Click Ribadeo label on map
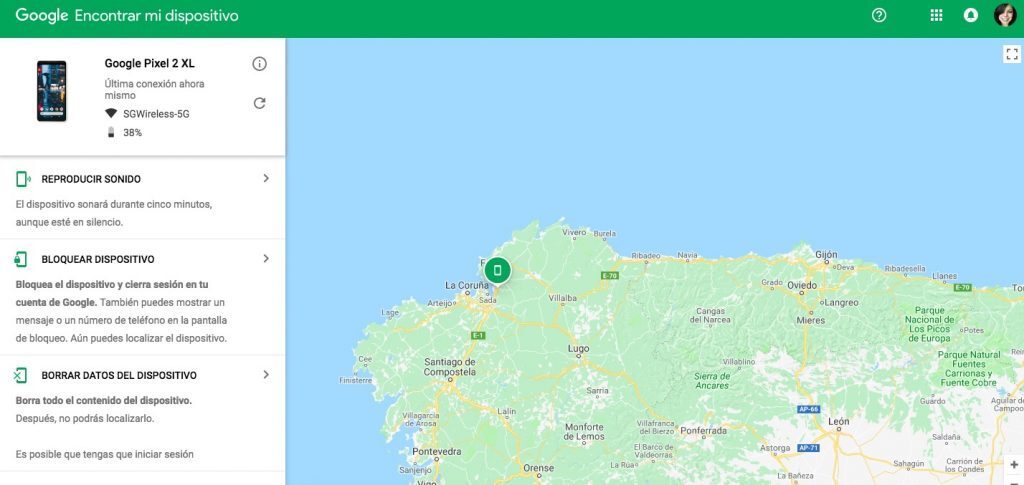This screenshot has height=485, width=1024. tap(646, 256)
